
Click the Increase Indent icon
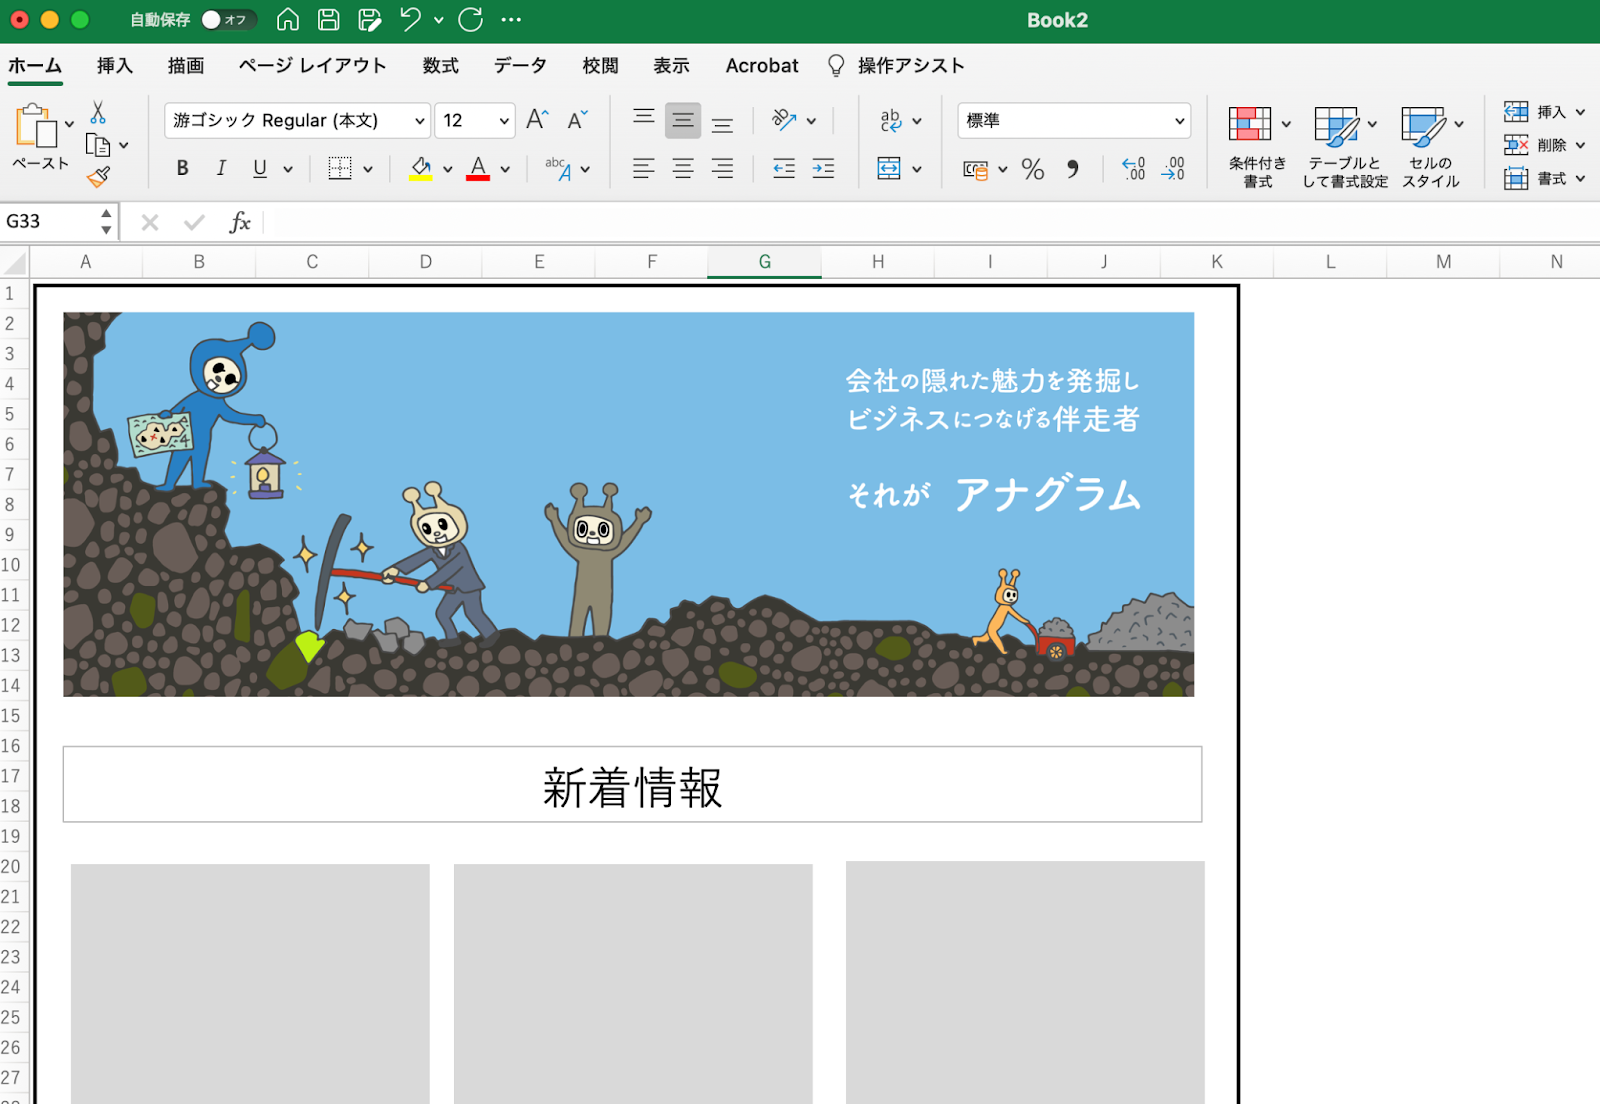point(823,169)
